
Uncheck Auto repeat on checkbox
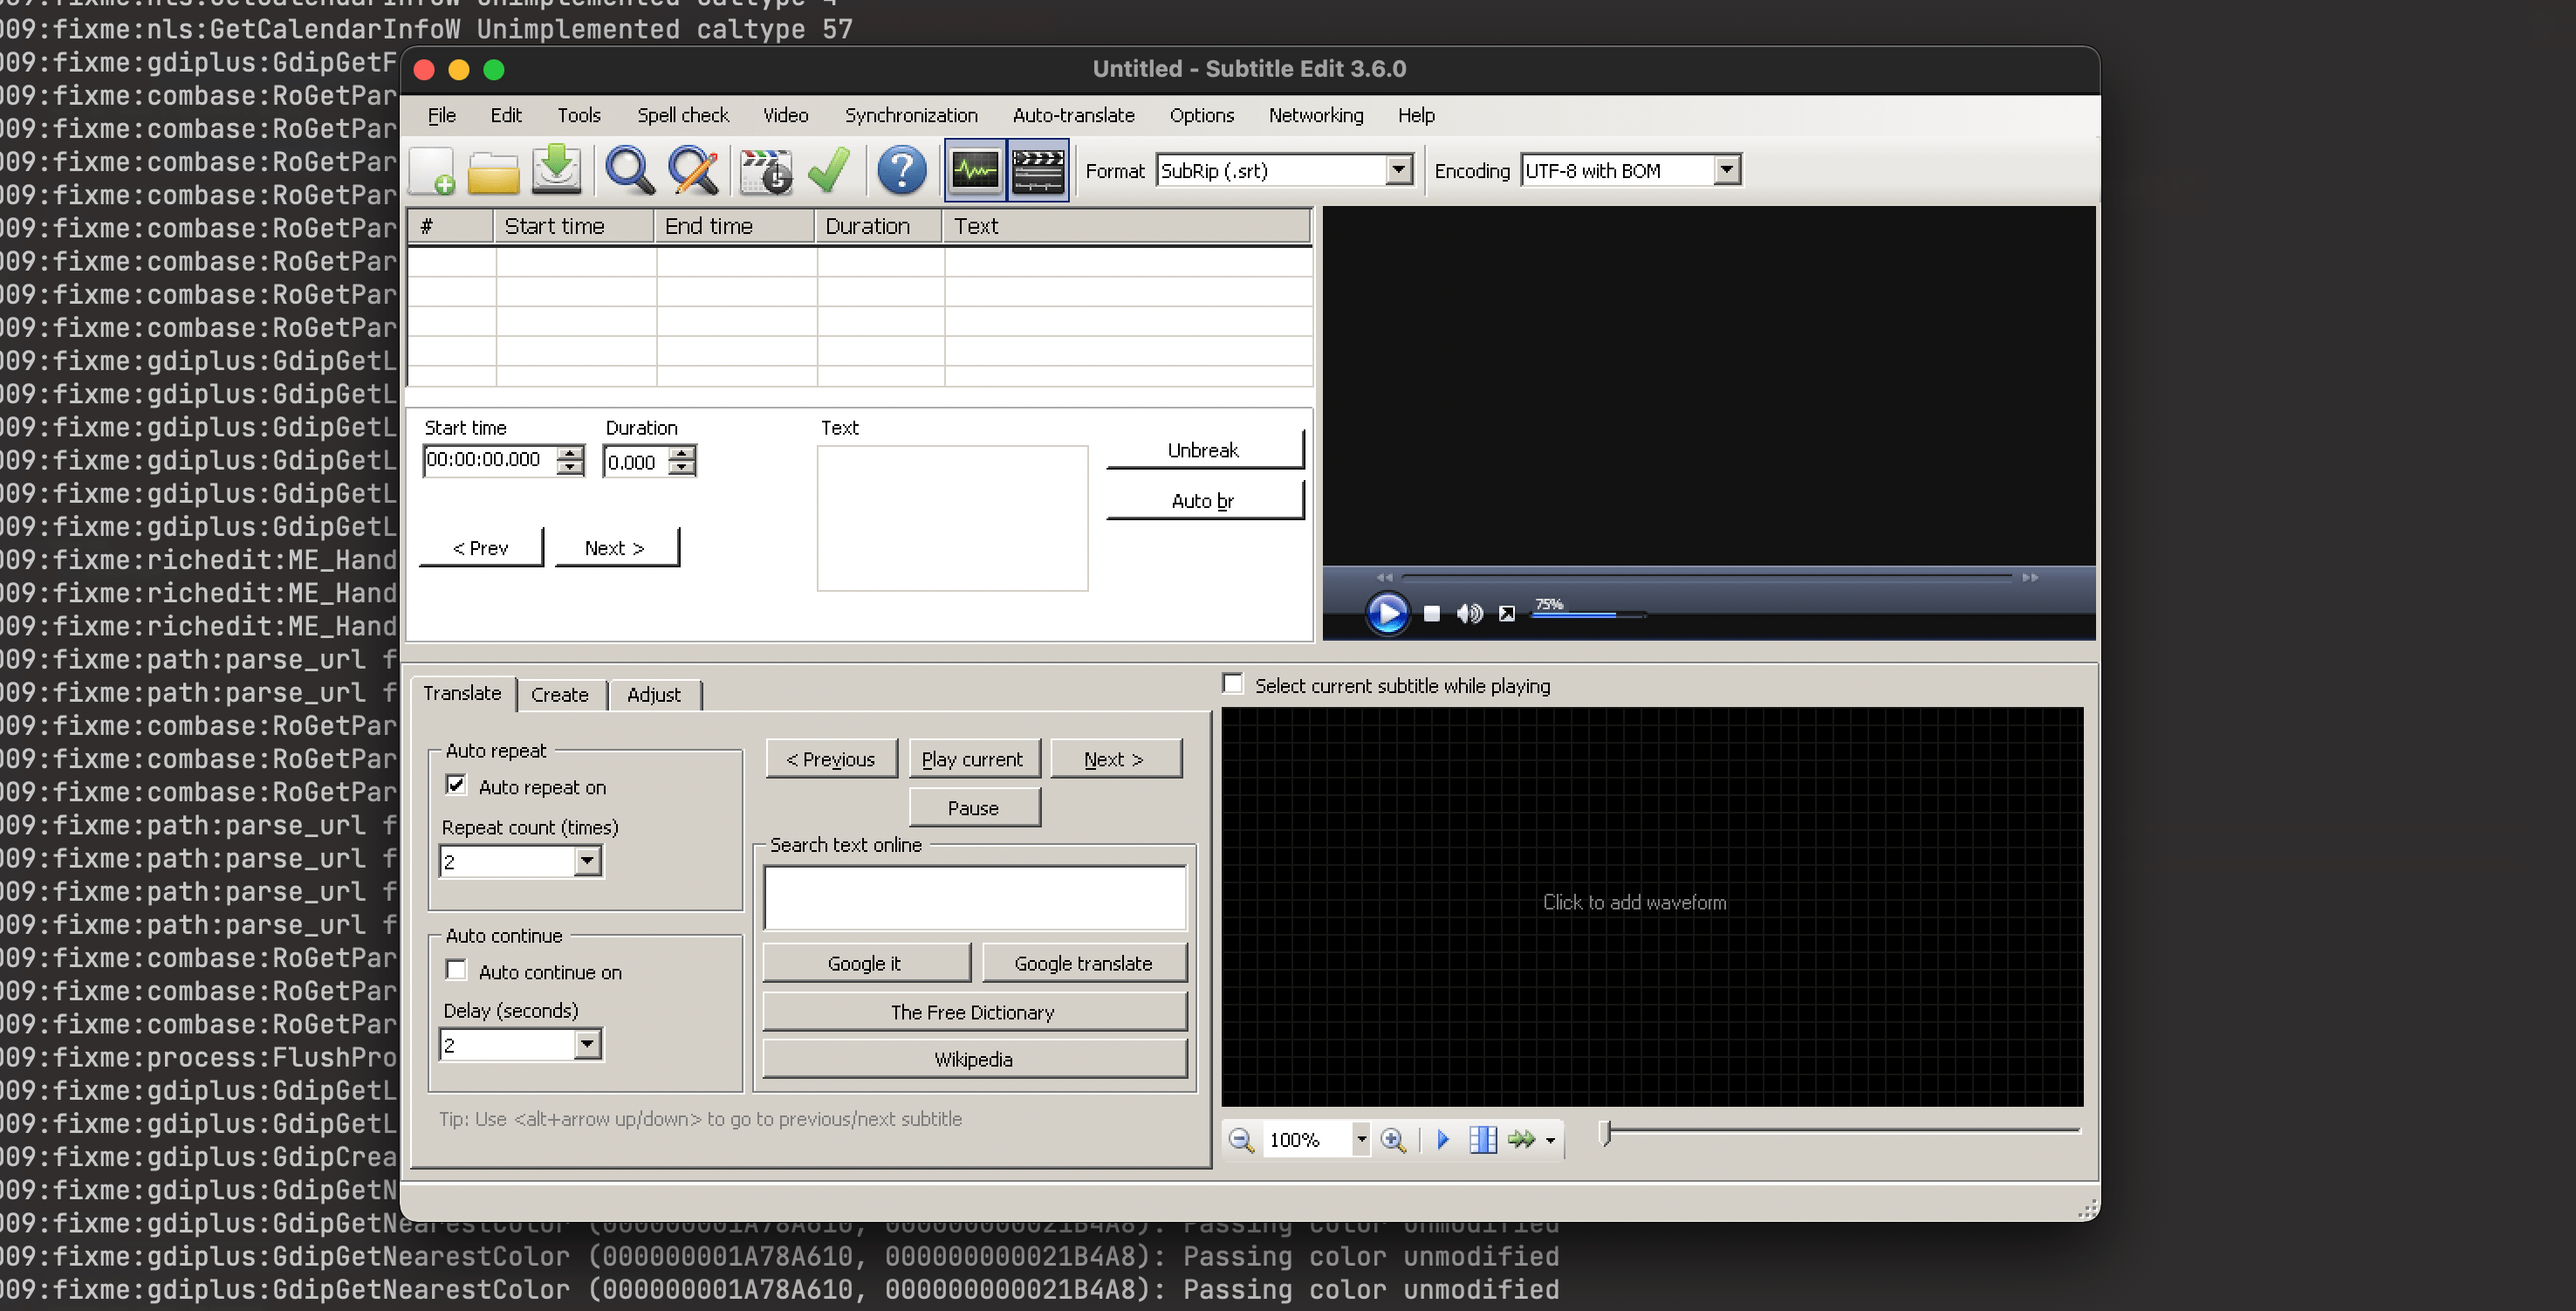456,785
